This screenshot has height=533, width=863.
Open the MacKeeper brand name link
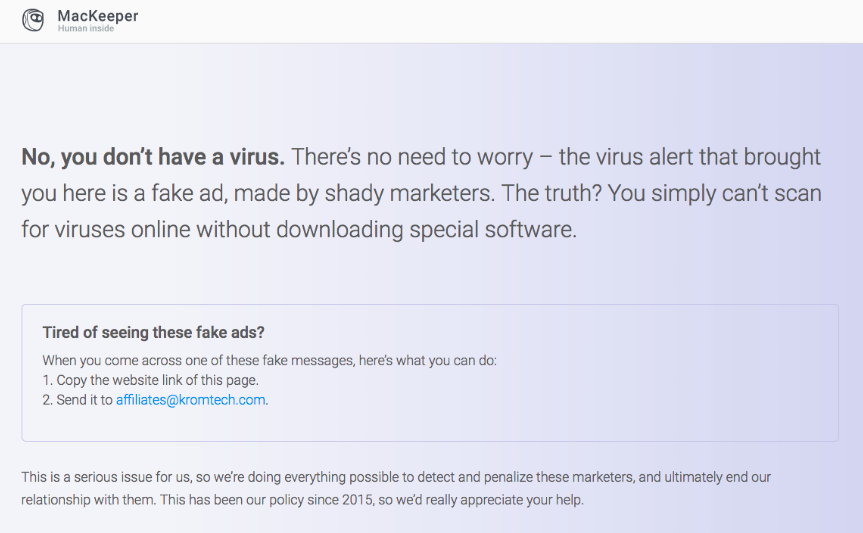pos(98,16)
